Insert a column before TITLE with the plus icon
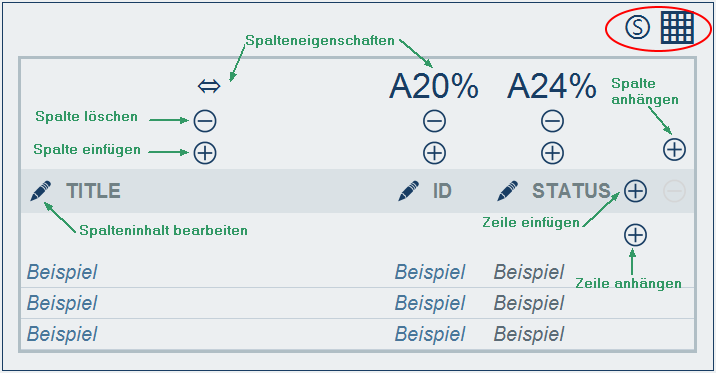 pyautogui.click(x=205, y=153)
